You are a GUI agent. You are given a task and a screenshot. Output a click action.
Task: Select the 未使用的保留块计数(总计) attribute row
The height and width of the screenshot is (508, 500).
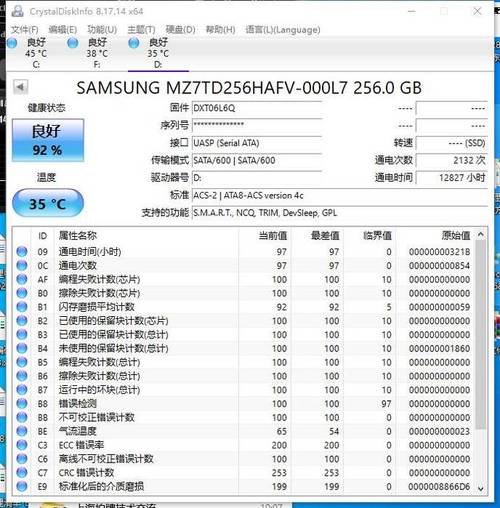click(x=244, y=348)
